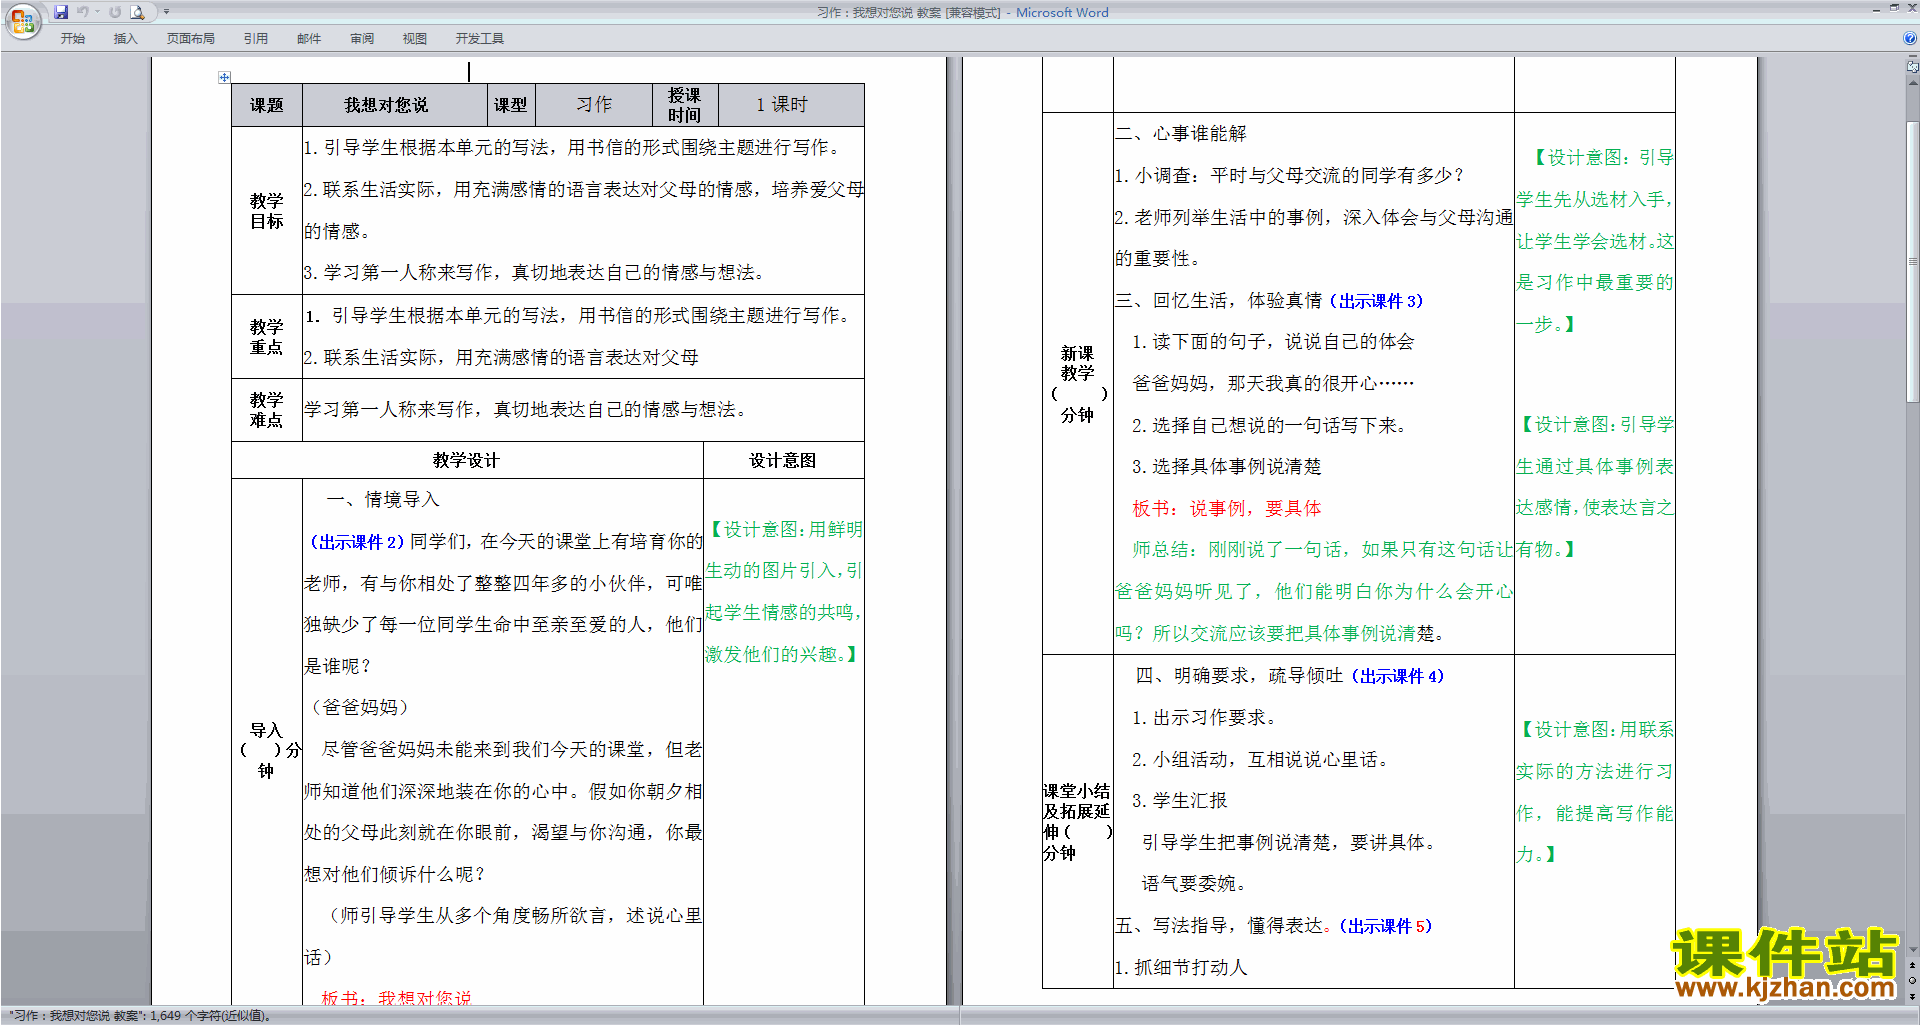Click the 习作 table cell
Screen dimensions: 1920x1025
(594, 105)
